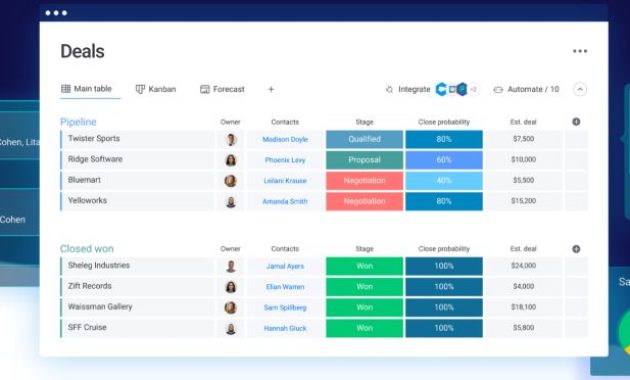Open the Integrate menu
The width and height of the screenshot is (630, 380).
(408, 89)
